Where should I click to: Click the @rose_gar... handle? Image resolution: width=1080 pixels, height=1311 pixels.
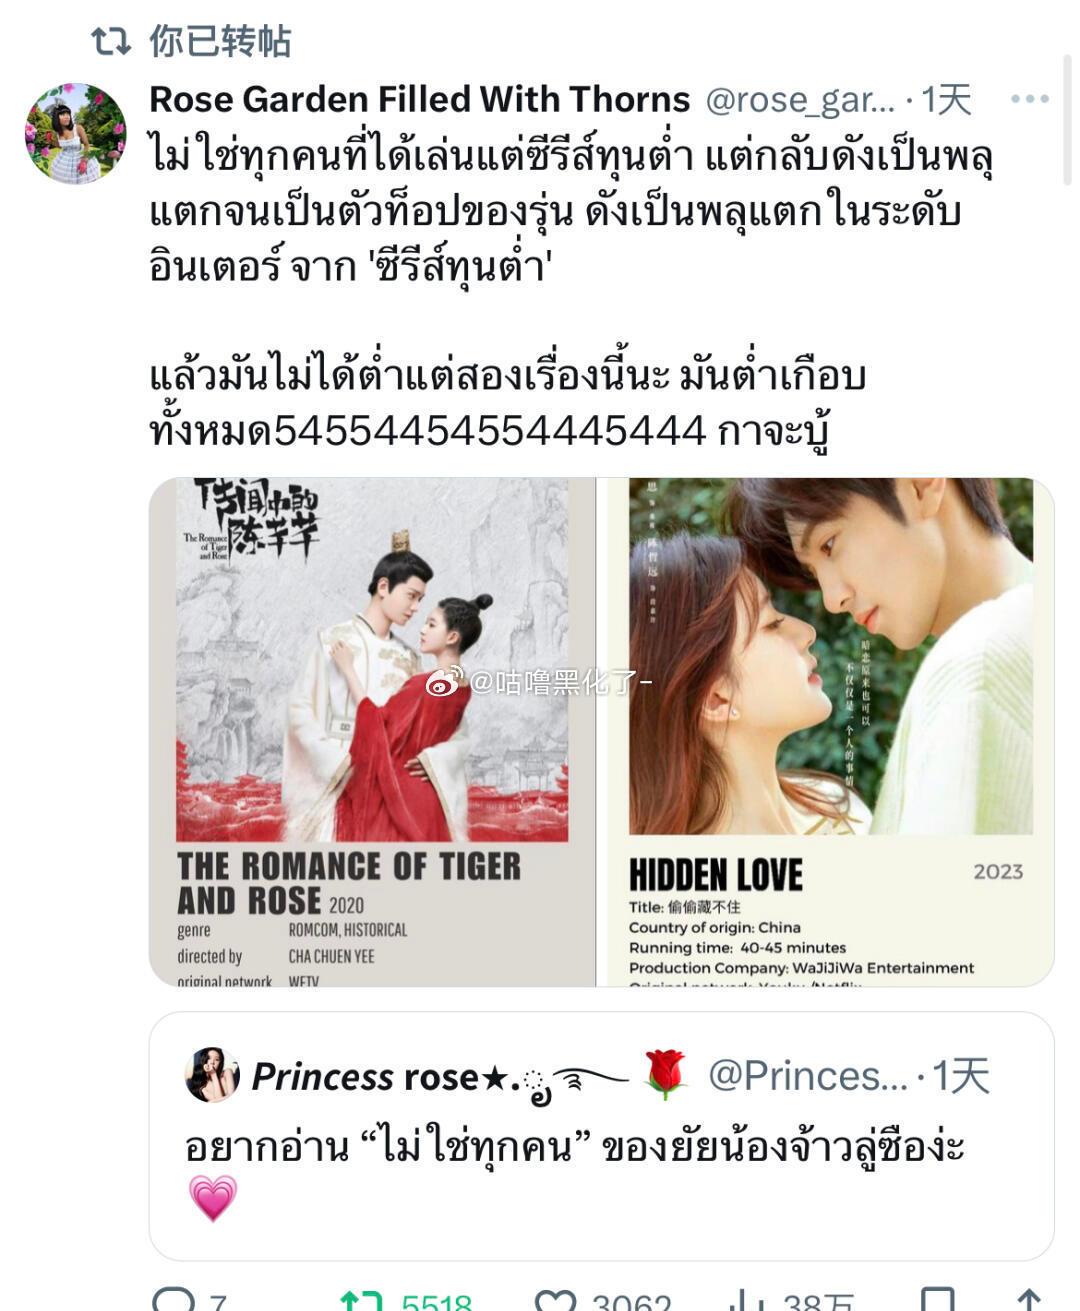[800, 100]
